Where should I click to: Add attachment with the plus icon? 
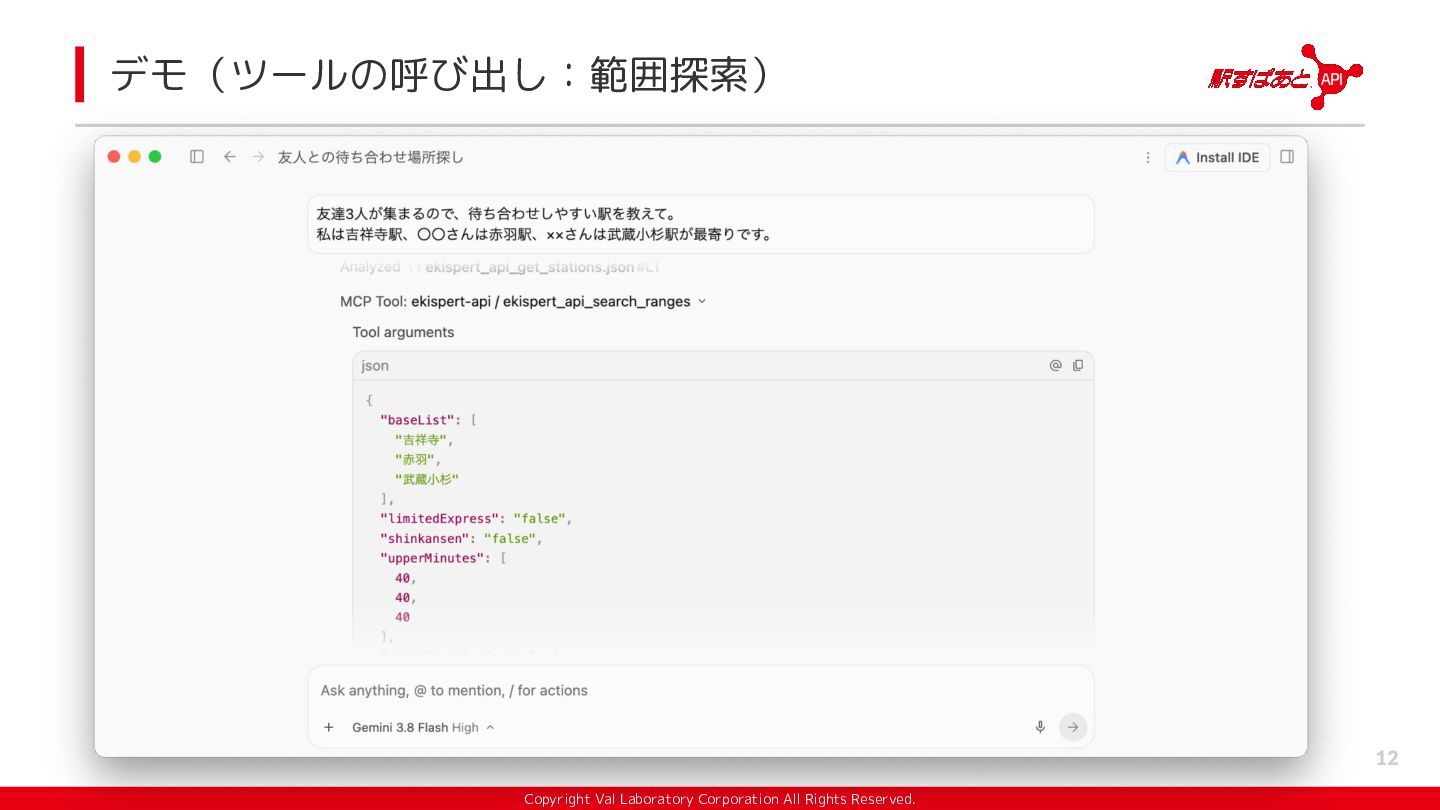[329, 727]
